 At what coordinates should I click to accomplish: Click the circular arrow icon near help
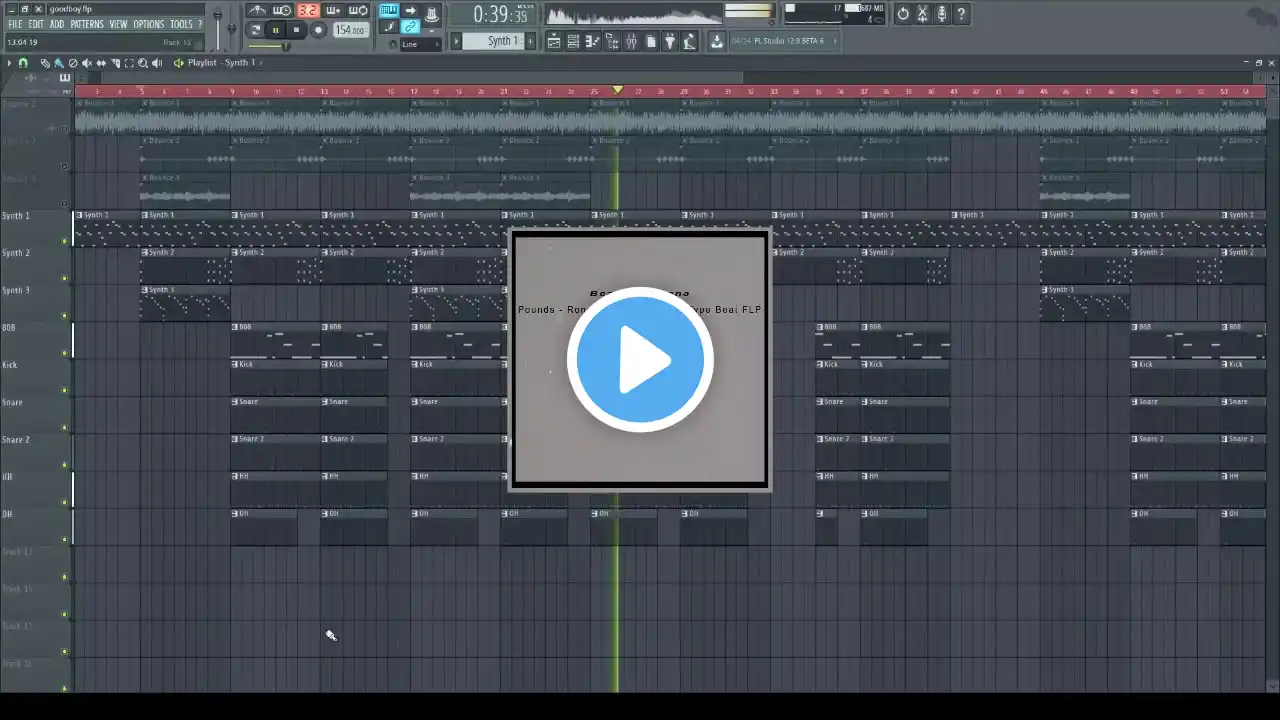tap(903, 14)
